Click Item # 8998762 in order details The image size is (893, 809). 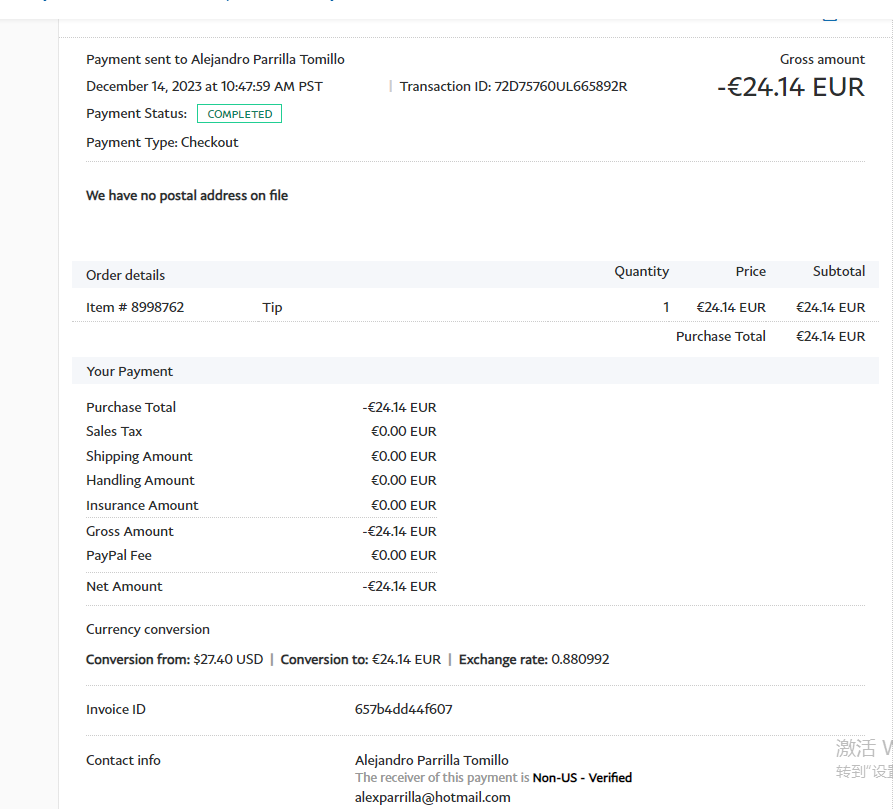pos(135,307)
